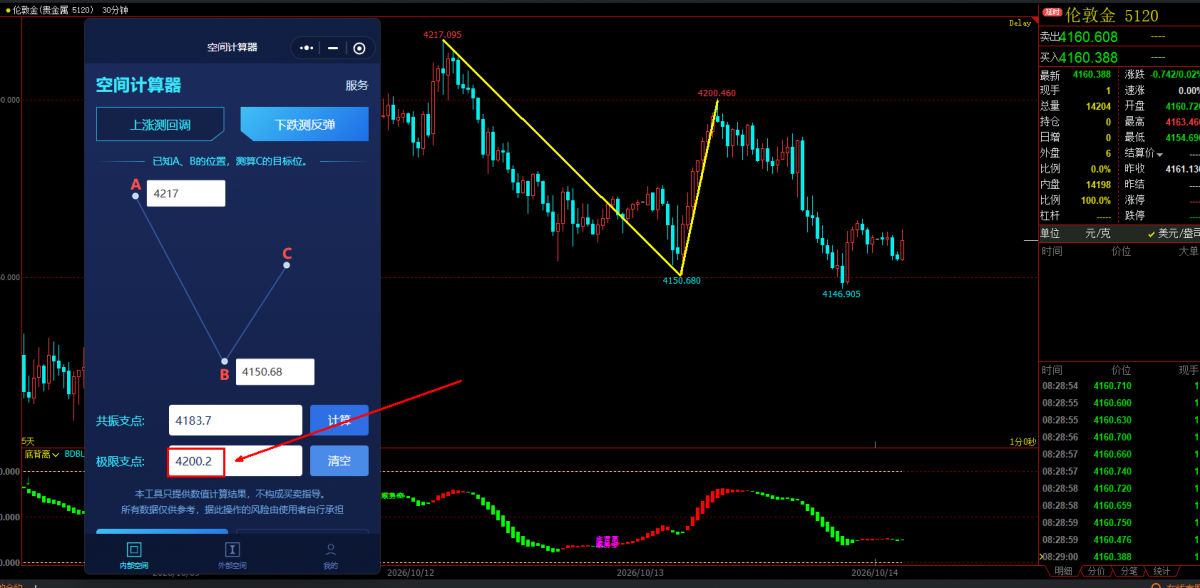
Task: Click the Delay status label
Action: click(x=1020, y=23)
